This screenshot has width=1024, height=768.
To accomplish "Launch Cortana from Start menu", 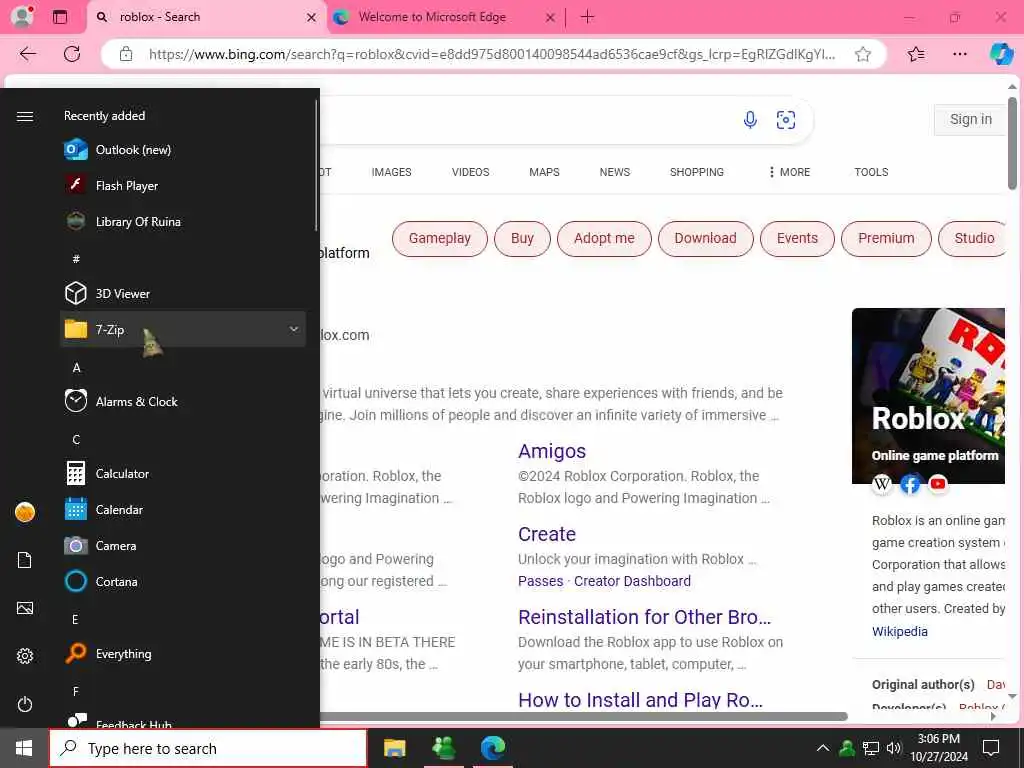I will pos(183,581).
